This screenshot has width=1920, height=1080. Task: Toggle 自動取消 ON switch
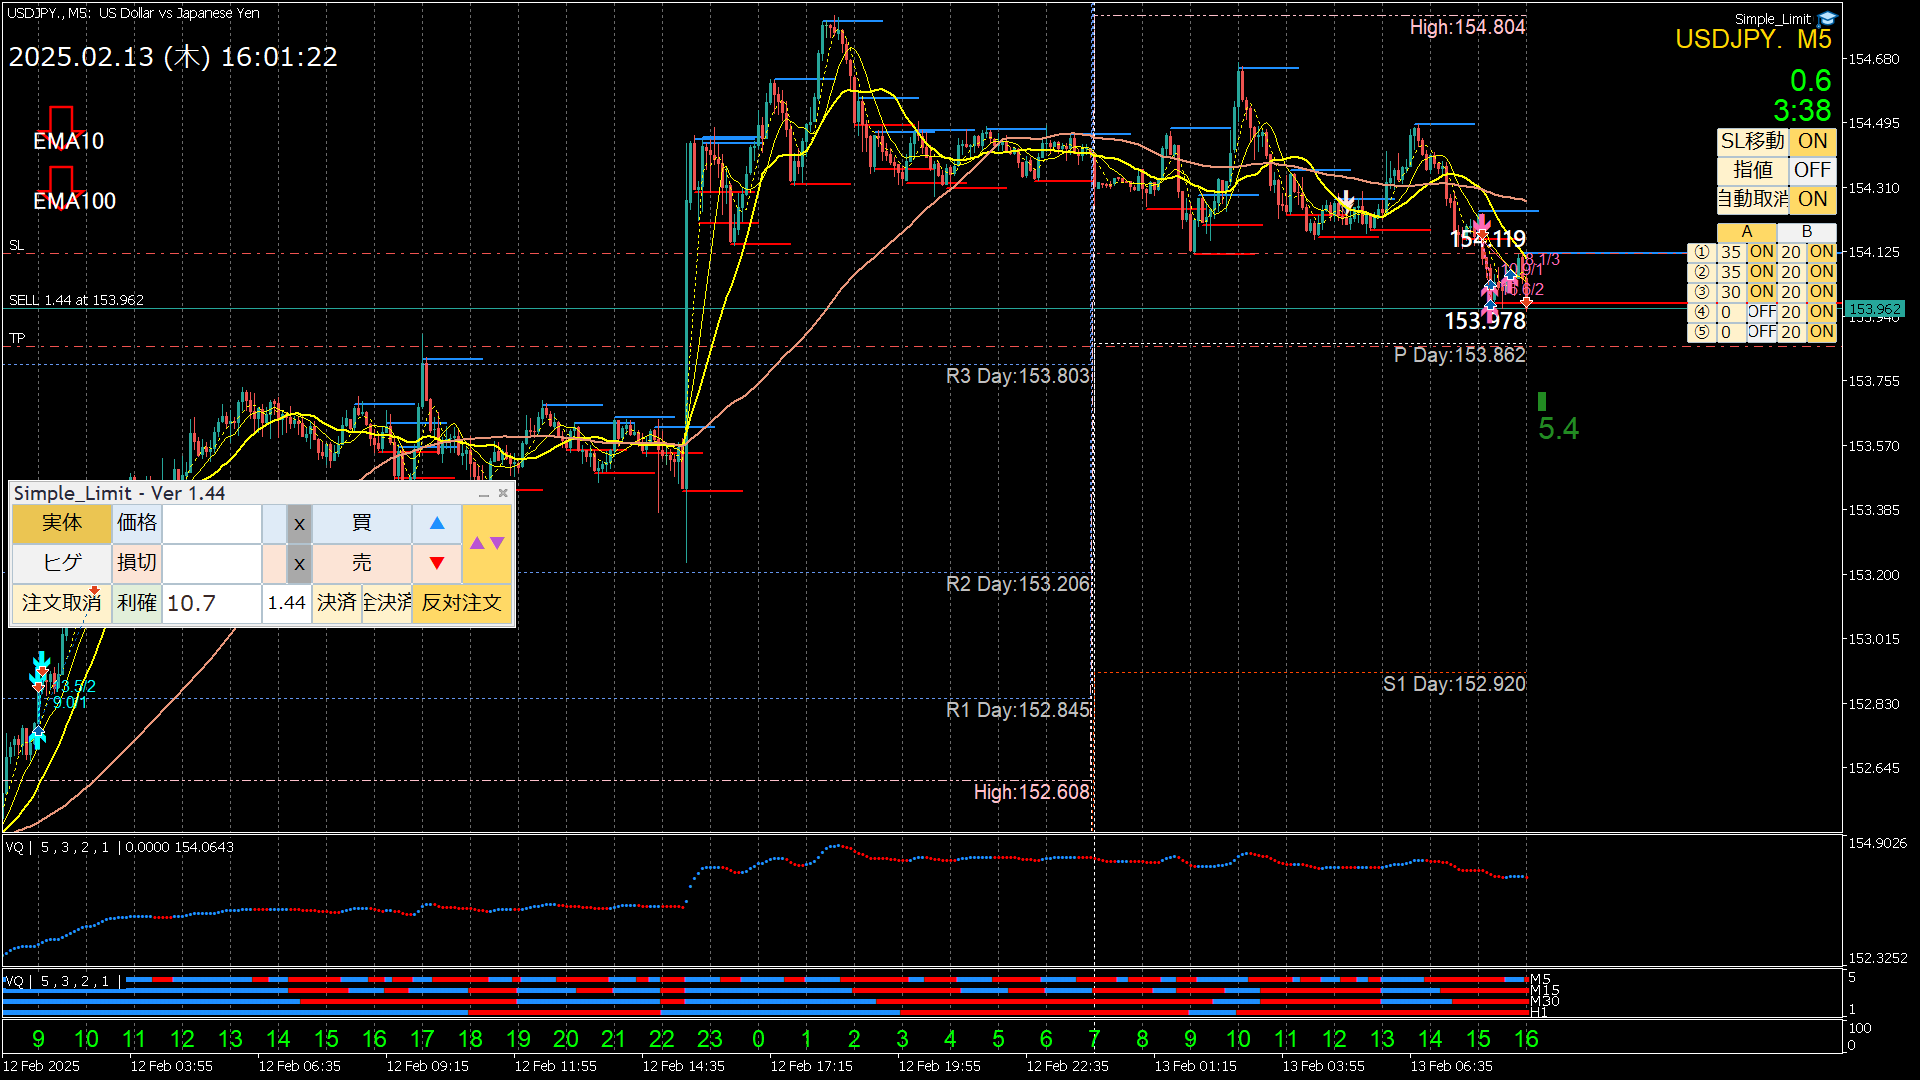[x=1812, y=199]
